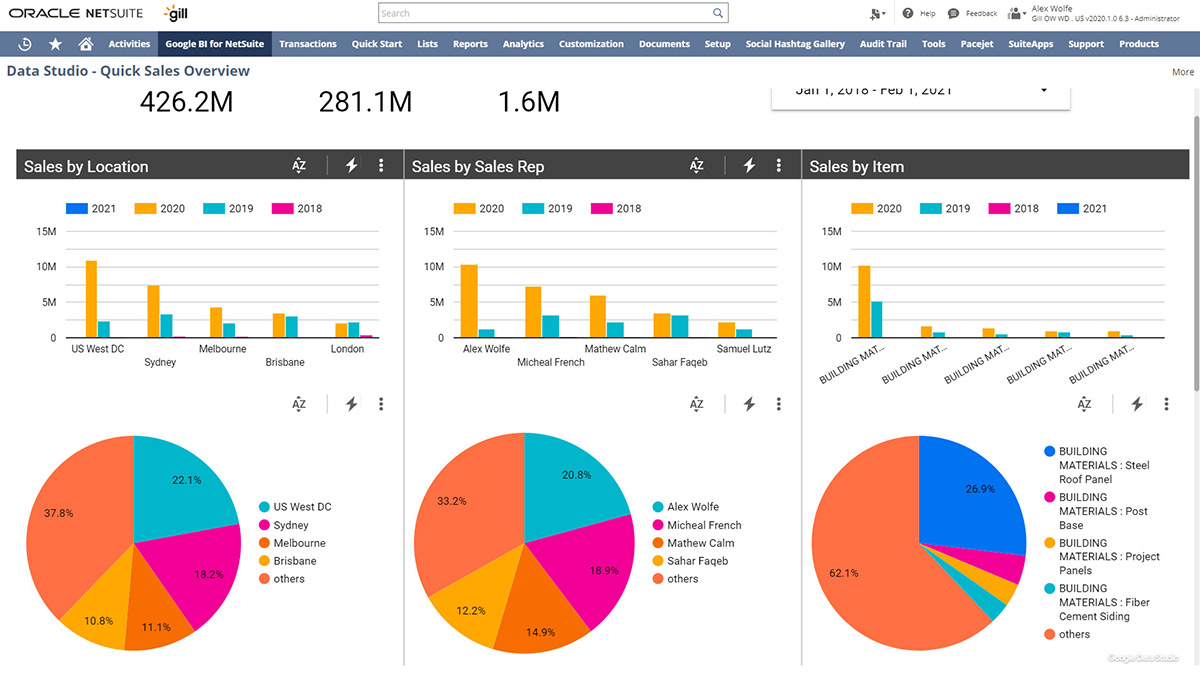Click the Feedback speech bubble icon
Screen dimensions: 1200x673
[953, 12]
